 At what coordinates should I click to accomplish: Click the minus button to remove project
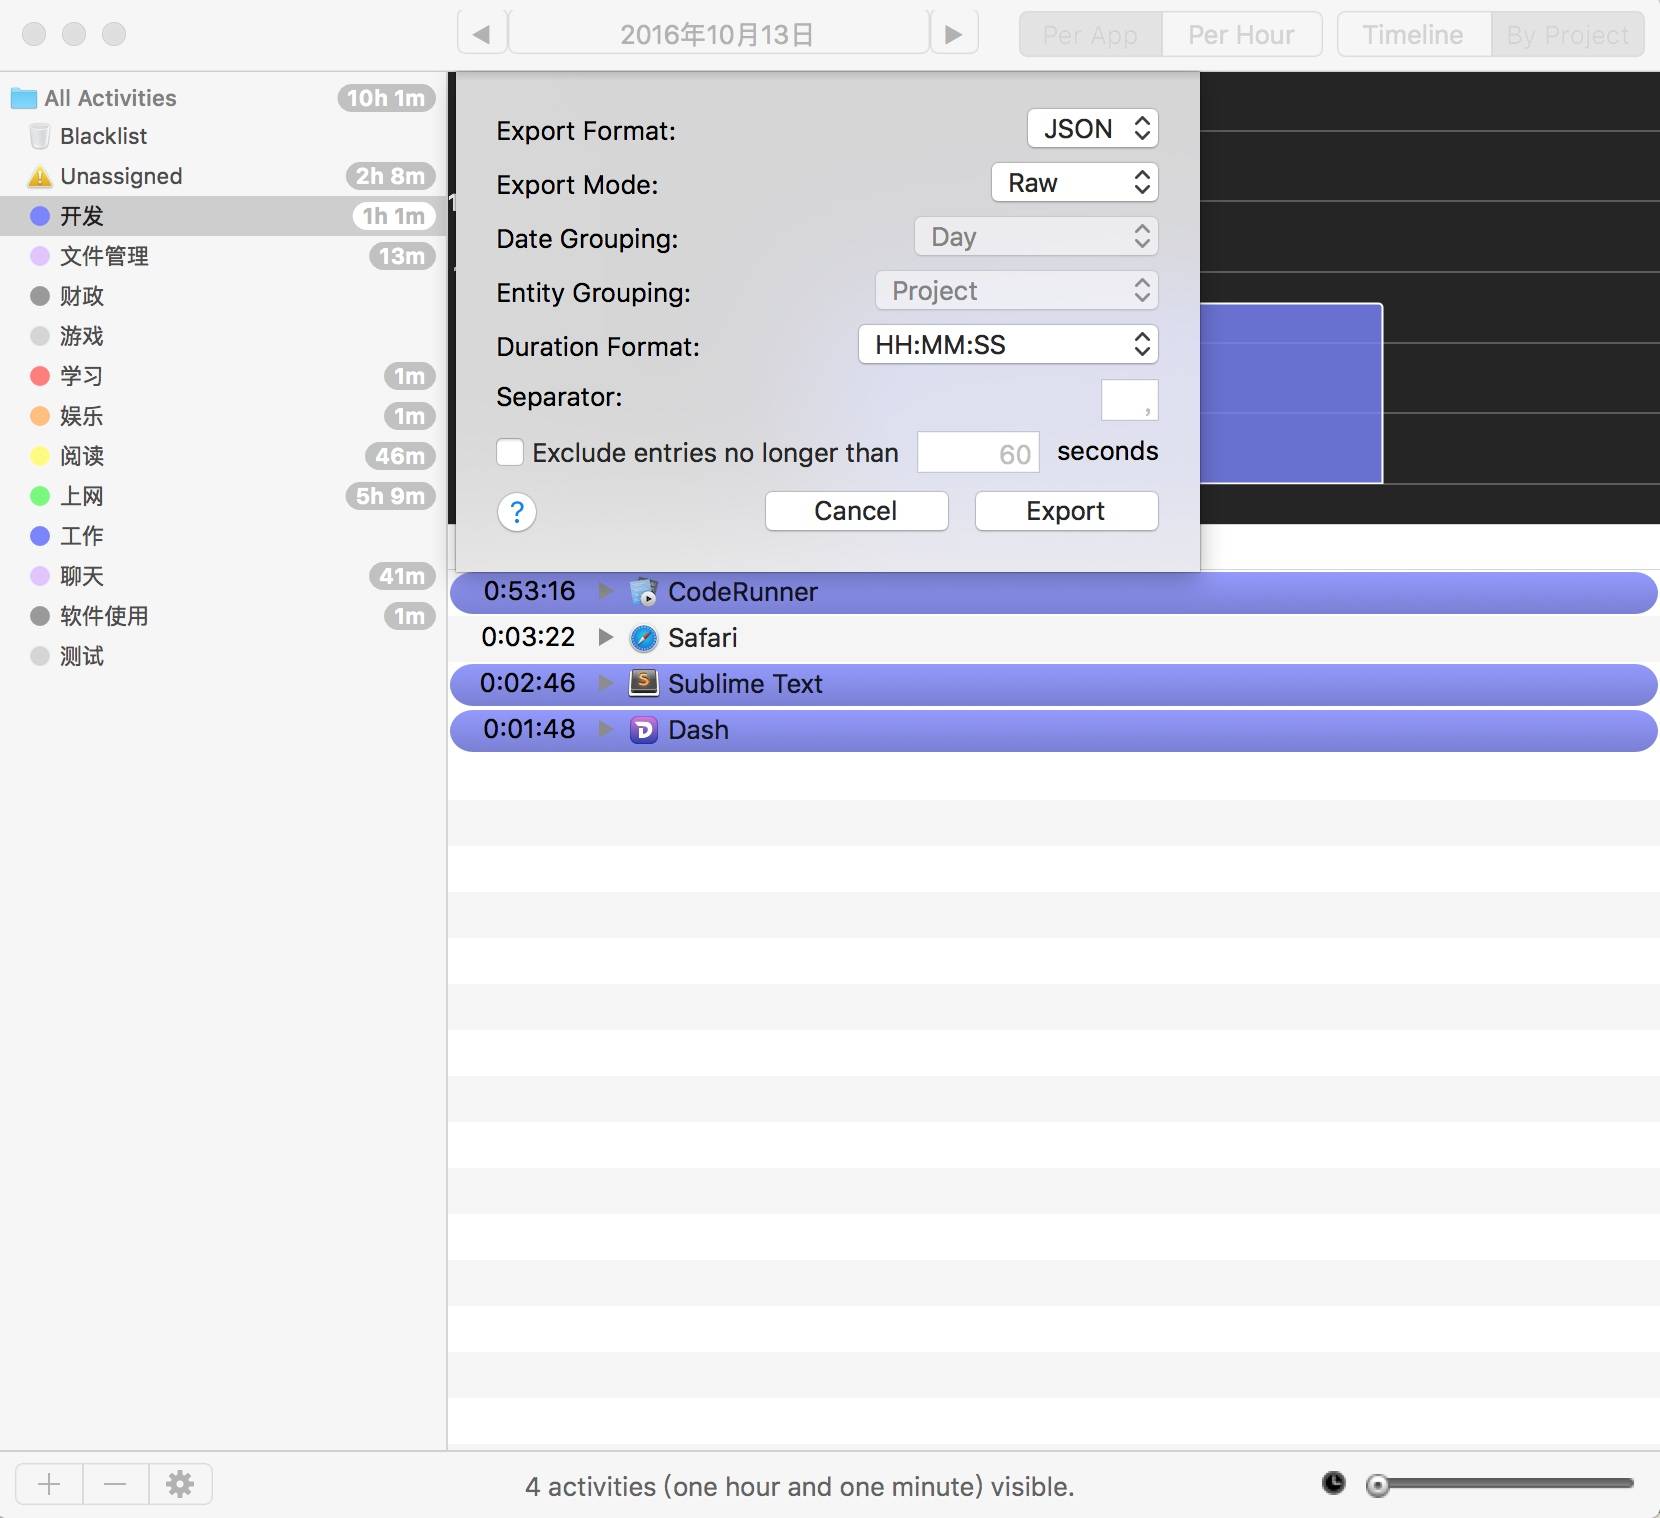(x=115, y=1484)
